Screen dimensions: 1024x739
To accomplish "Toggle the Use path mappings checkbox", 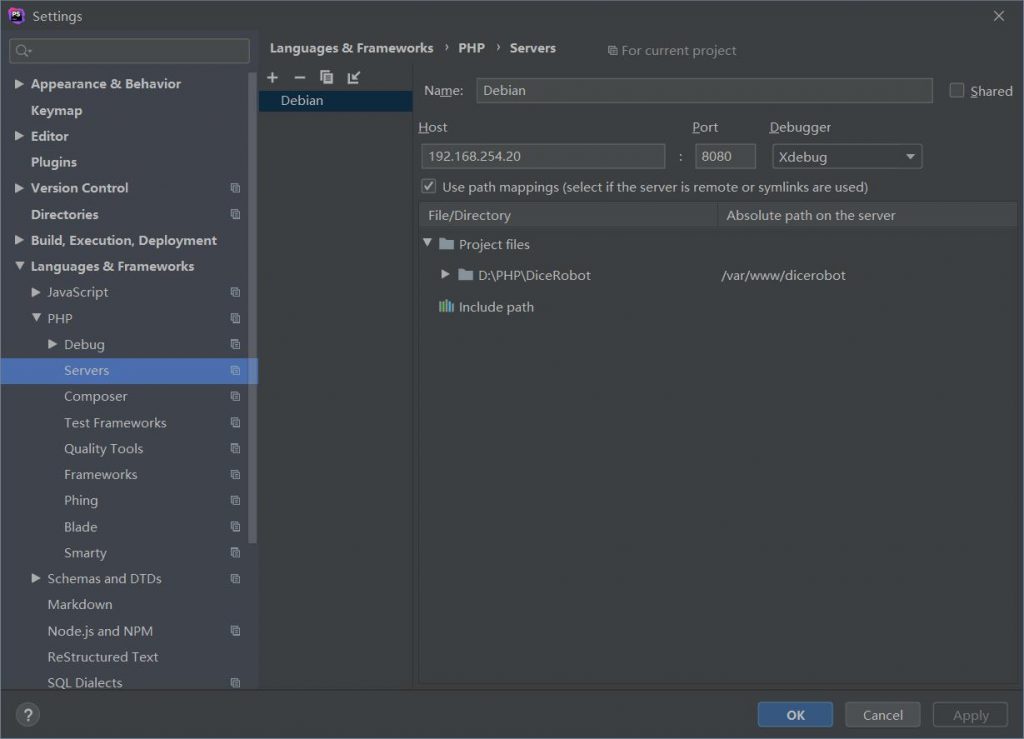I will [x=428, y=187].
